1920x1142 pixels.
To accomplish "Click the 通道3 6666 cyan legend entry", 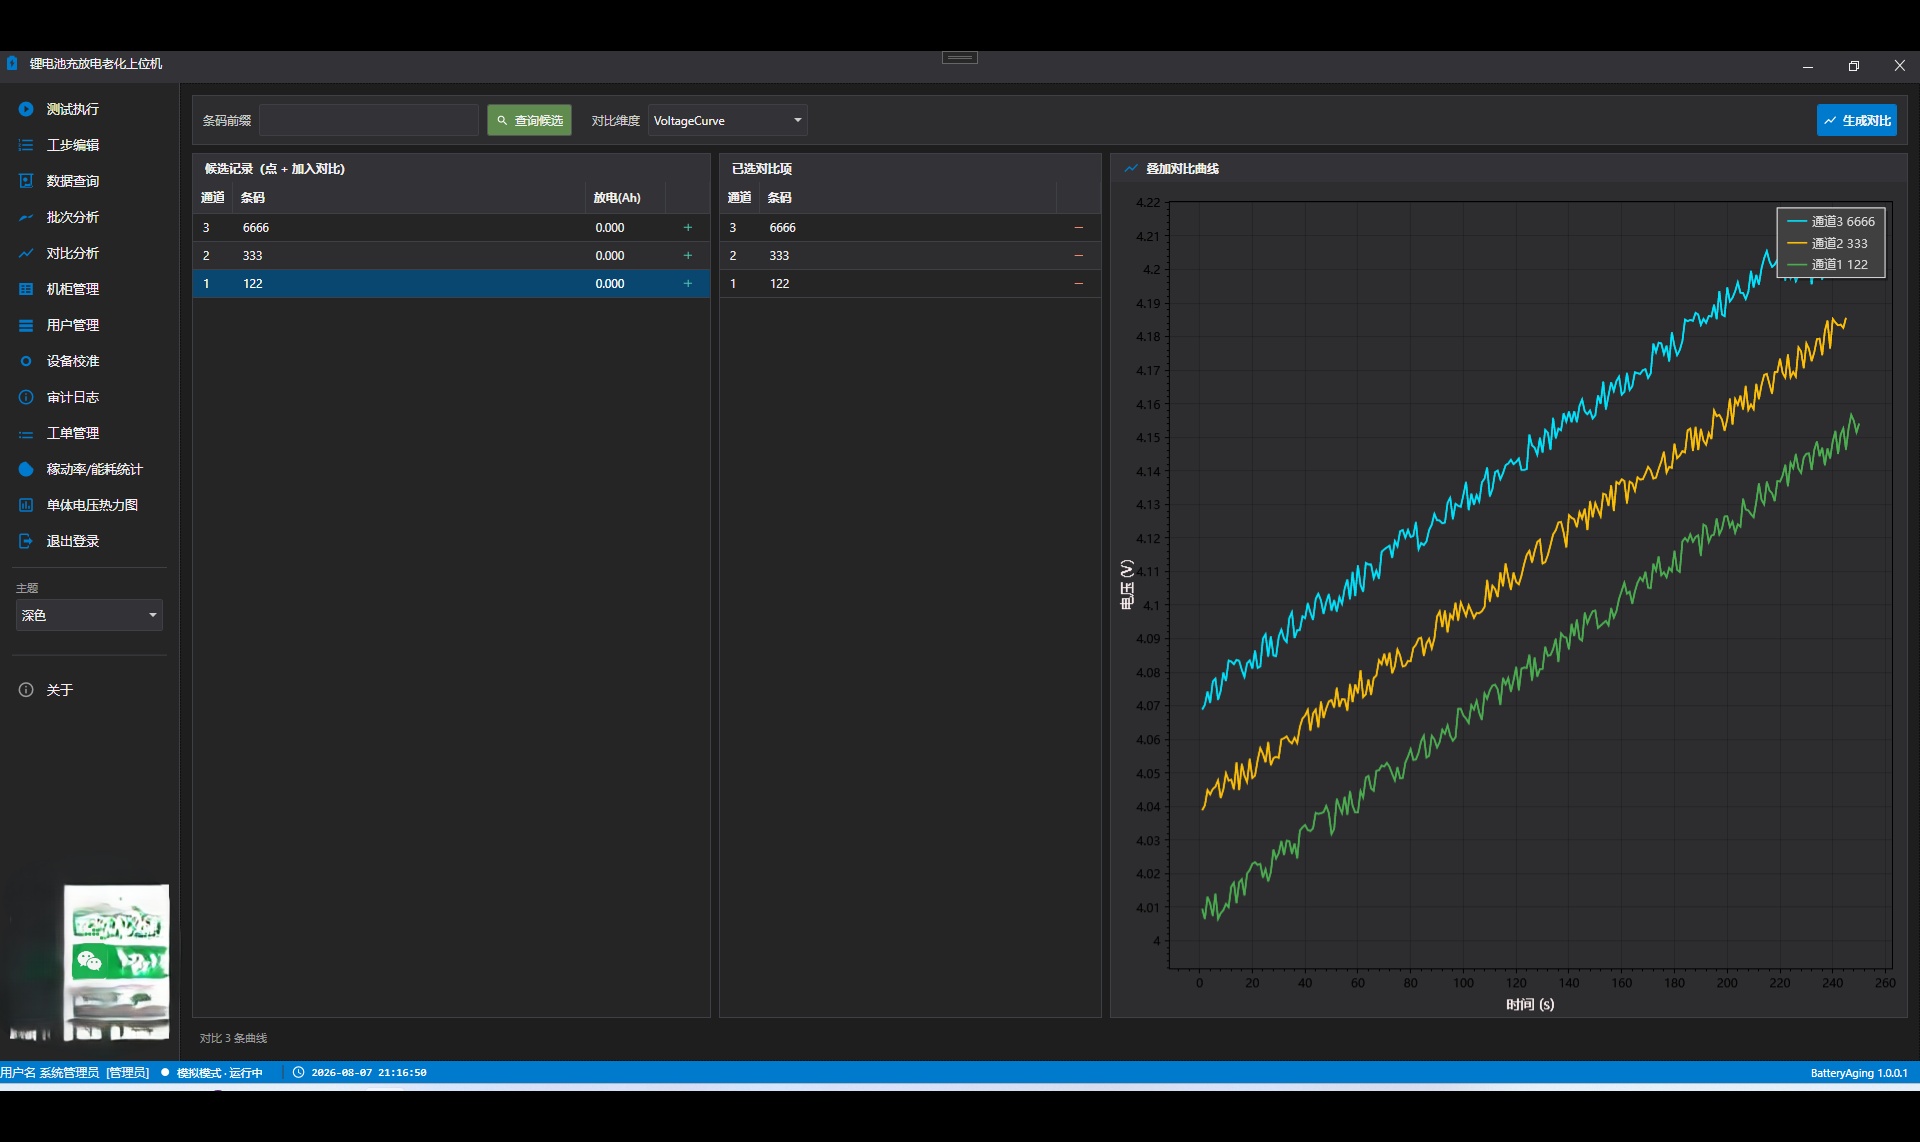I will coord(1831,222).
